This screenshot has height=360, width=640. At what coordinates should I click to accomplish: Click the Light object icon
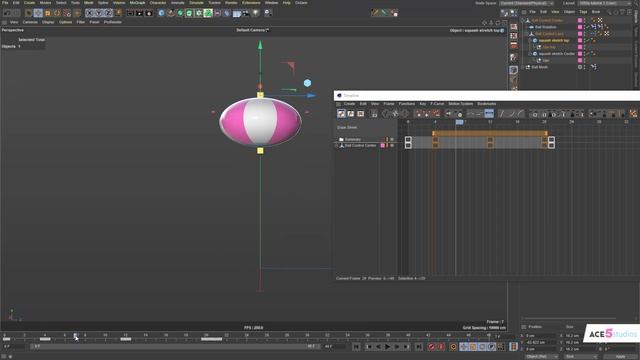(256, 13)
